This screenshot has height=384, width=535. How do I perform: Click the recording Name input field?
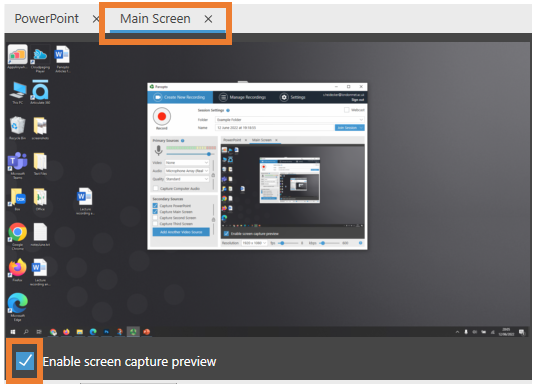[275, 128]
